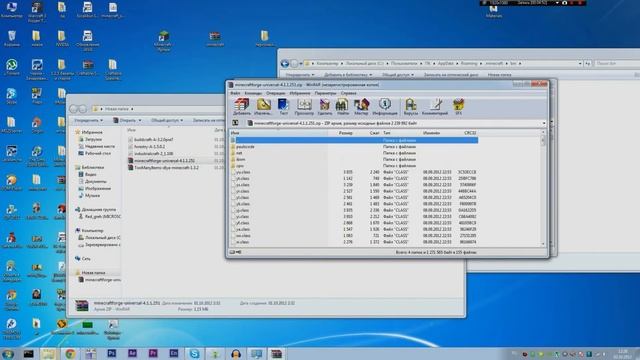640x360 pixels.
Task: Click the Комментарий (Comment) icon in WinRAR
Action: click(435, 107)
